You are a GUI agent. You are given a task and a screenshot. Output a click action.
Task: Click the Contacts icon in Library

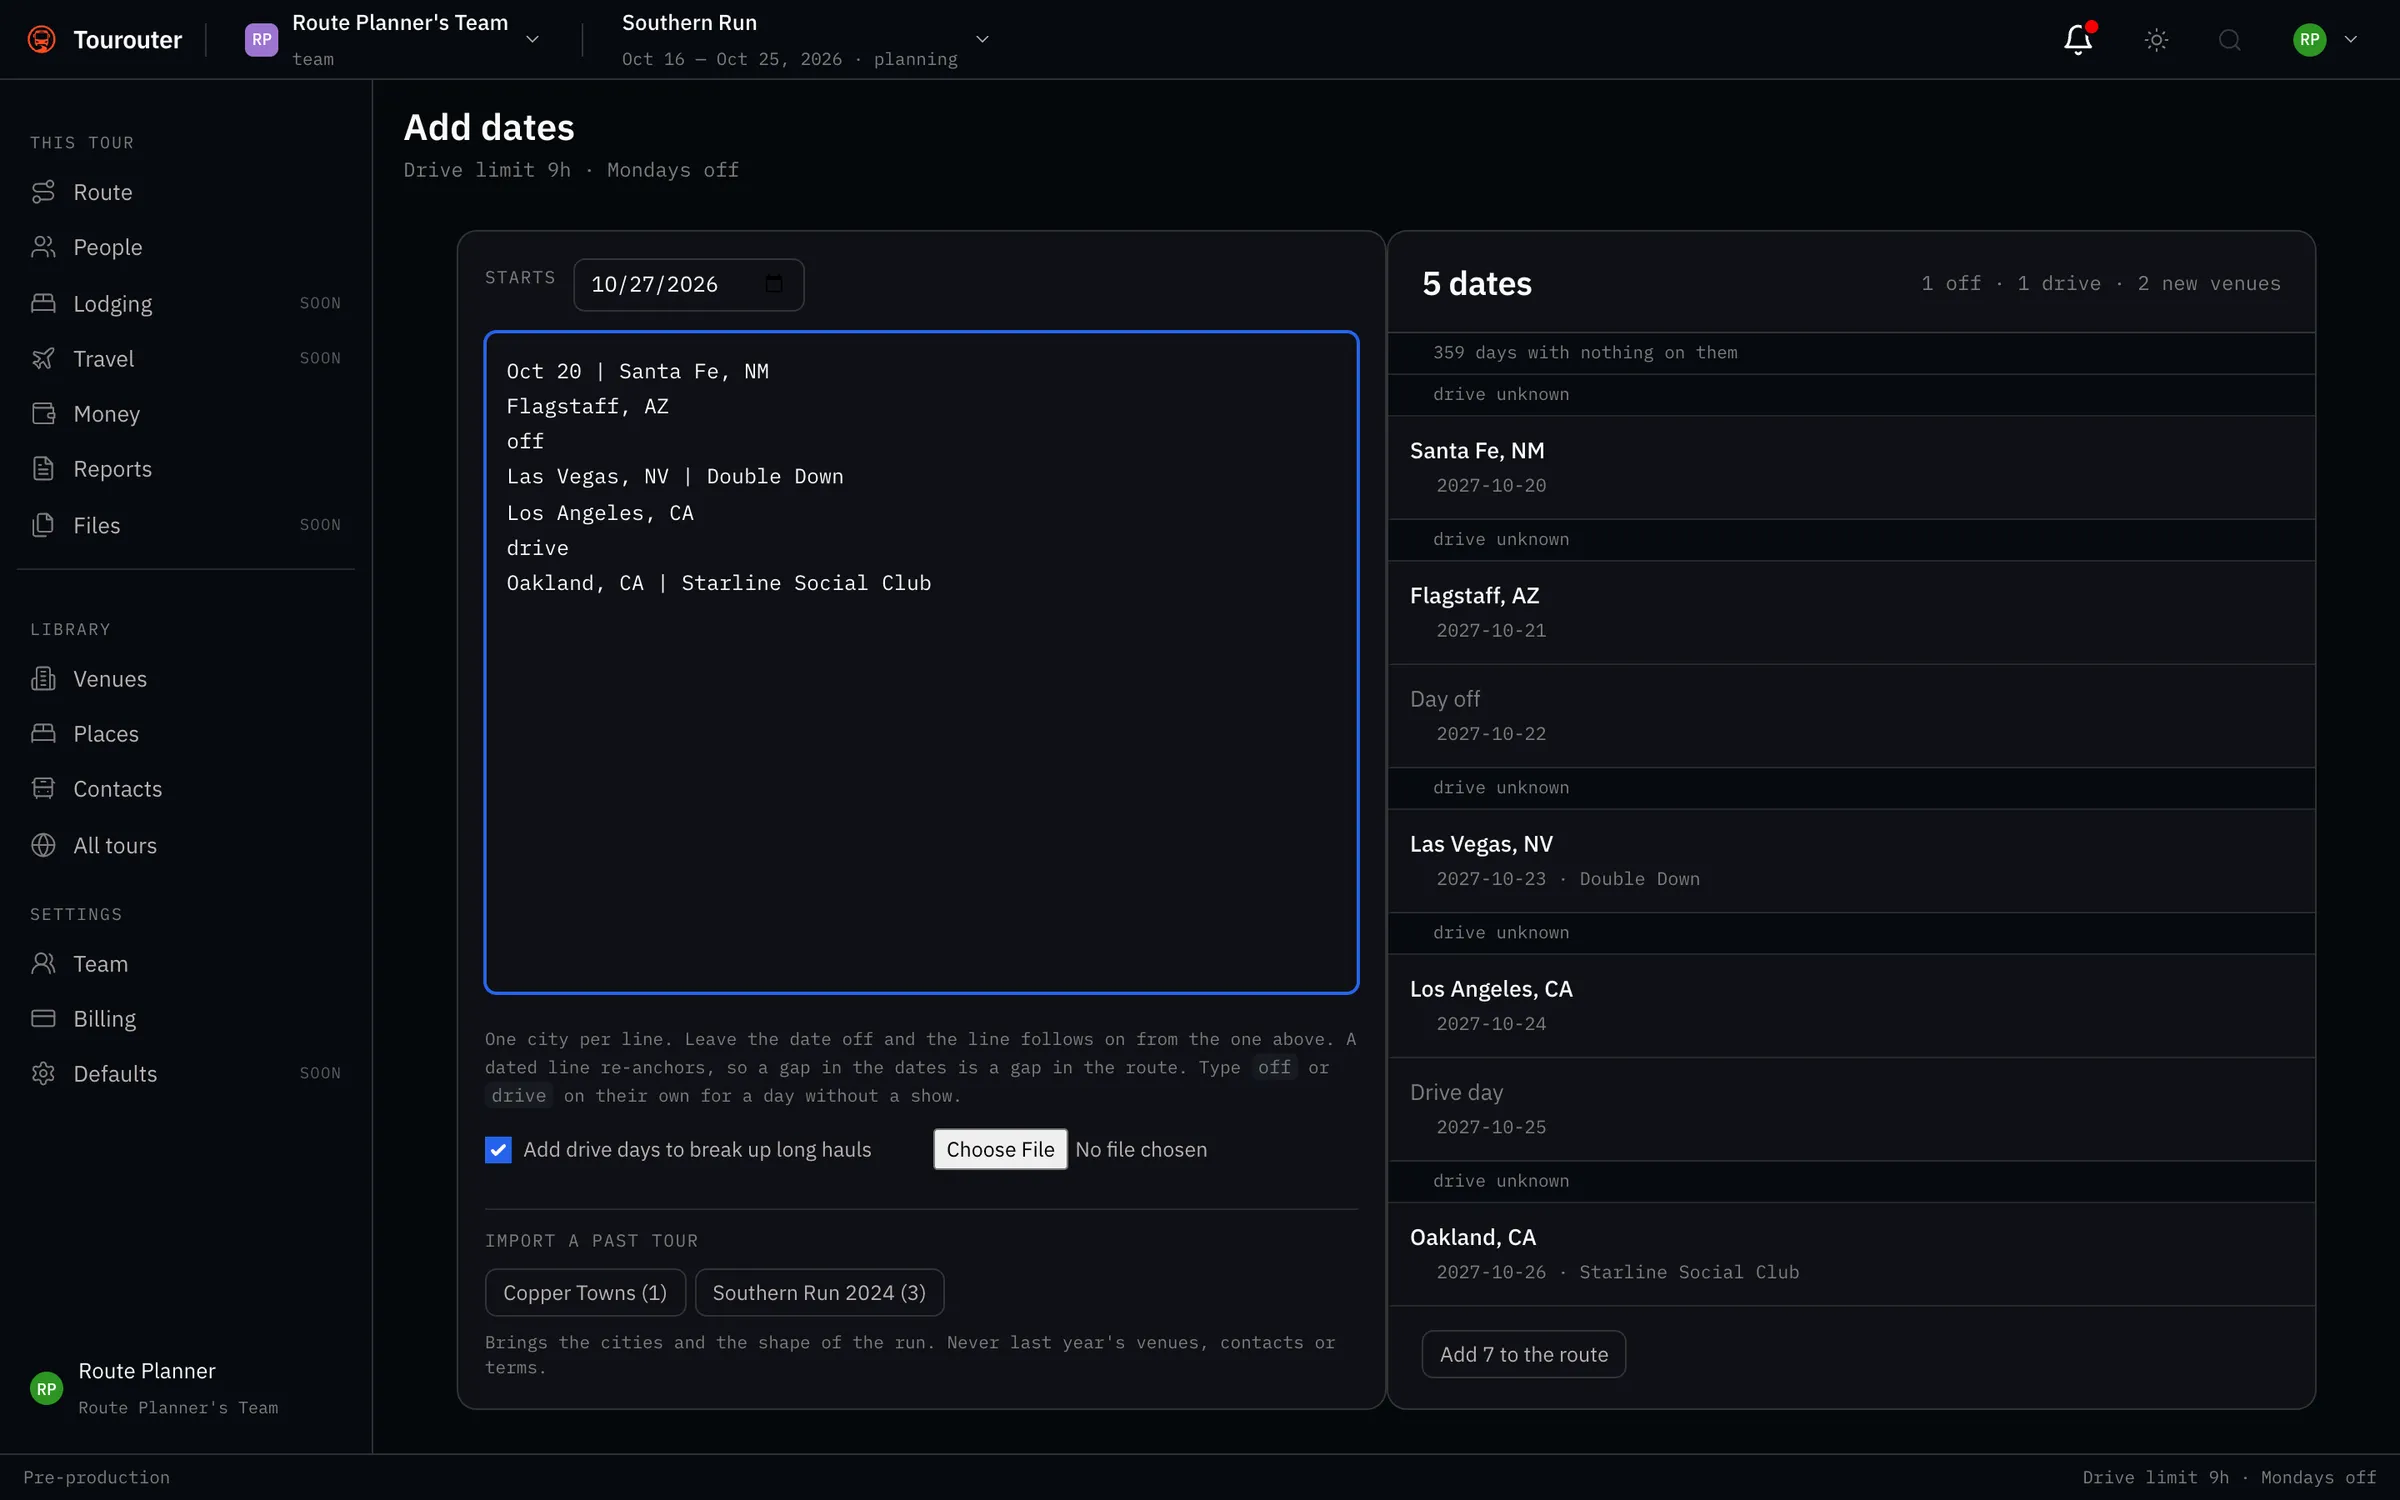tap(43, 789)
